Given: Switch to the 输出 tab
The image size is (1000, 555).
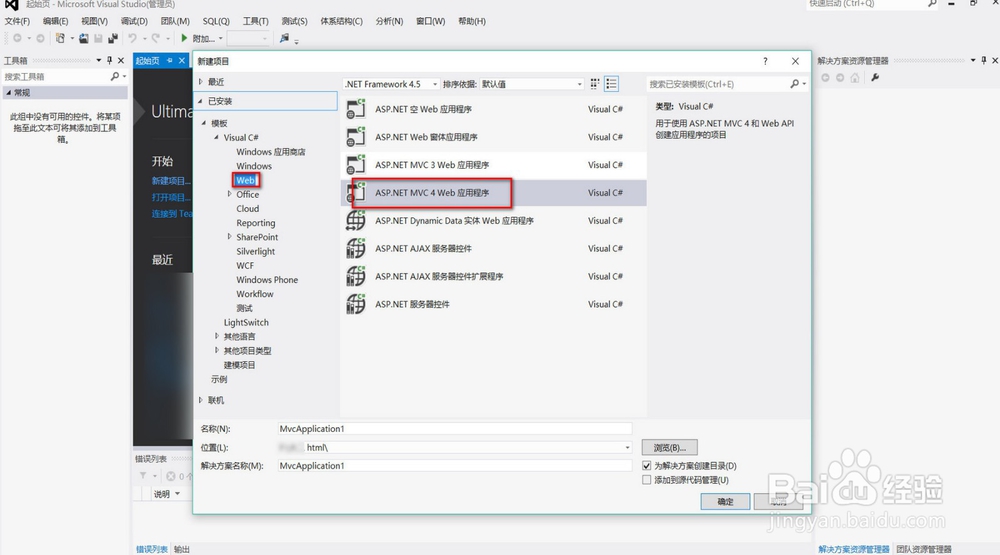Looking at the screenshot, I should pos(182,549).
